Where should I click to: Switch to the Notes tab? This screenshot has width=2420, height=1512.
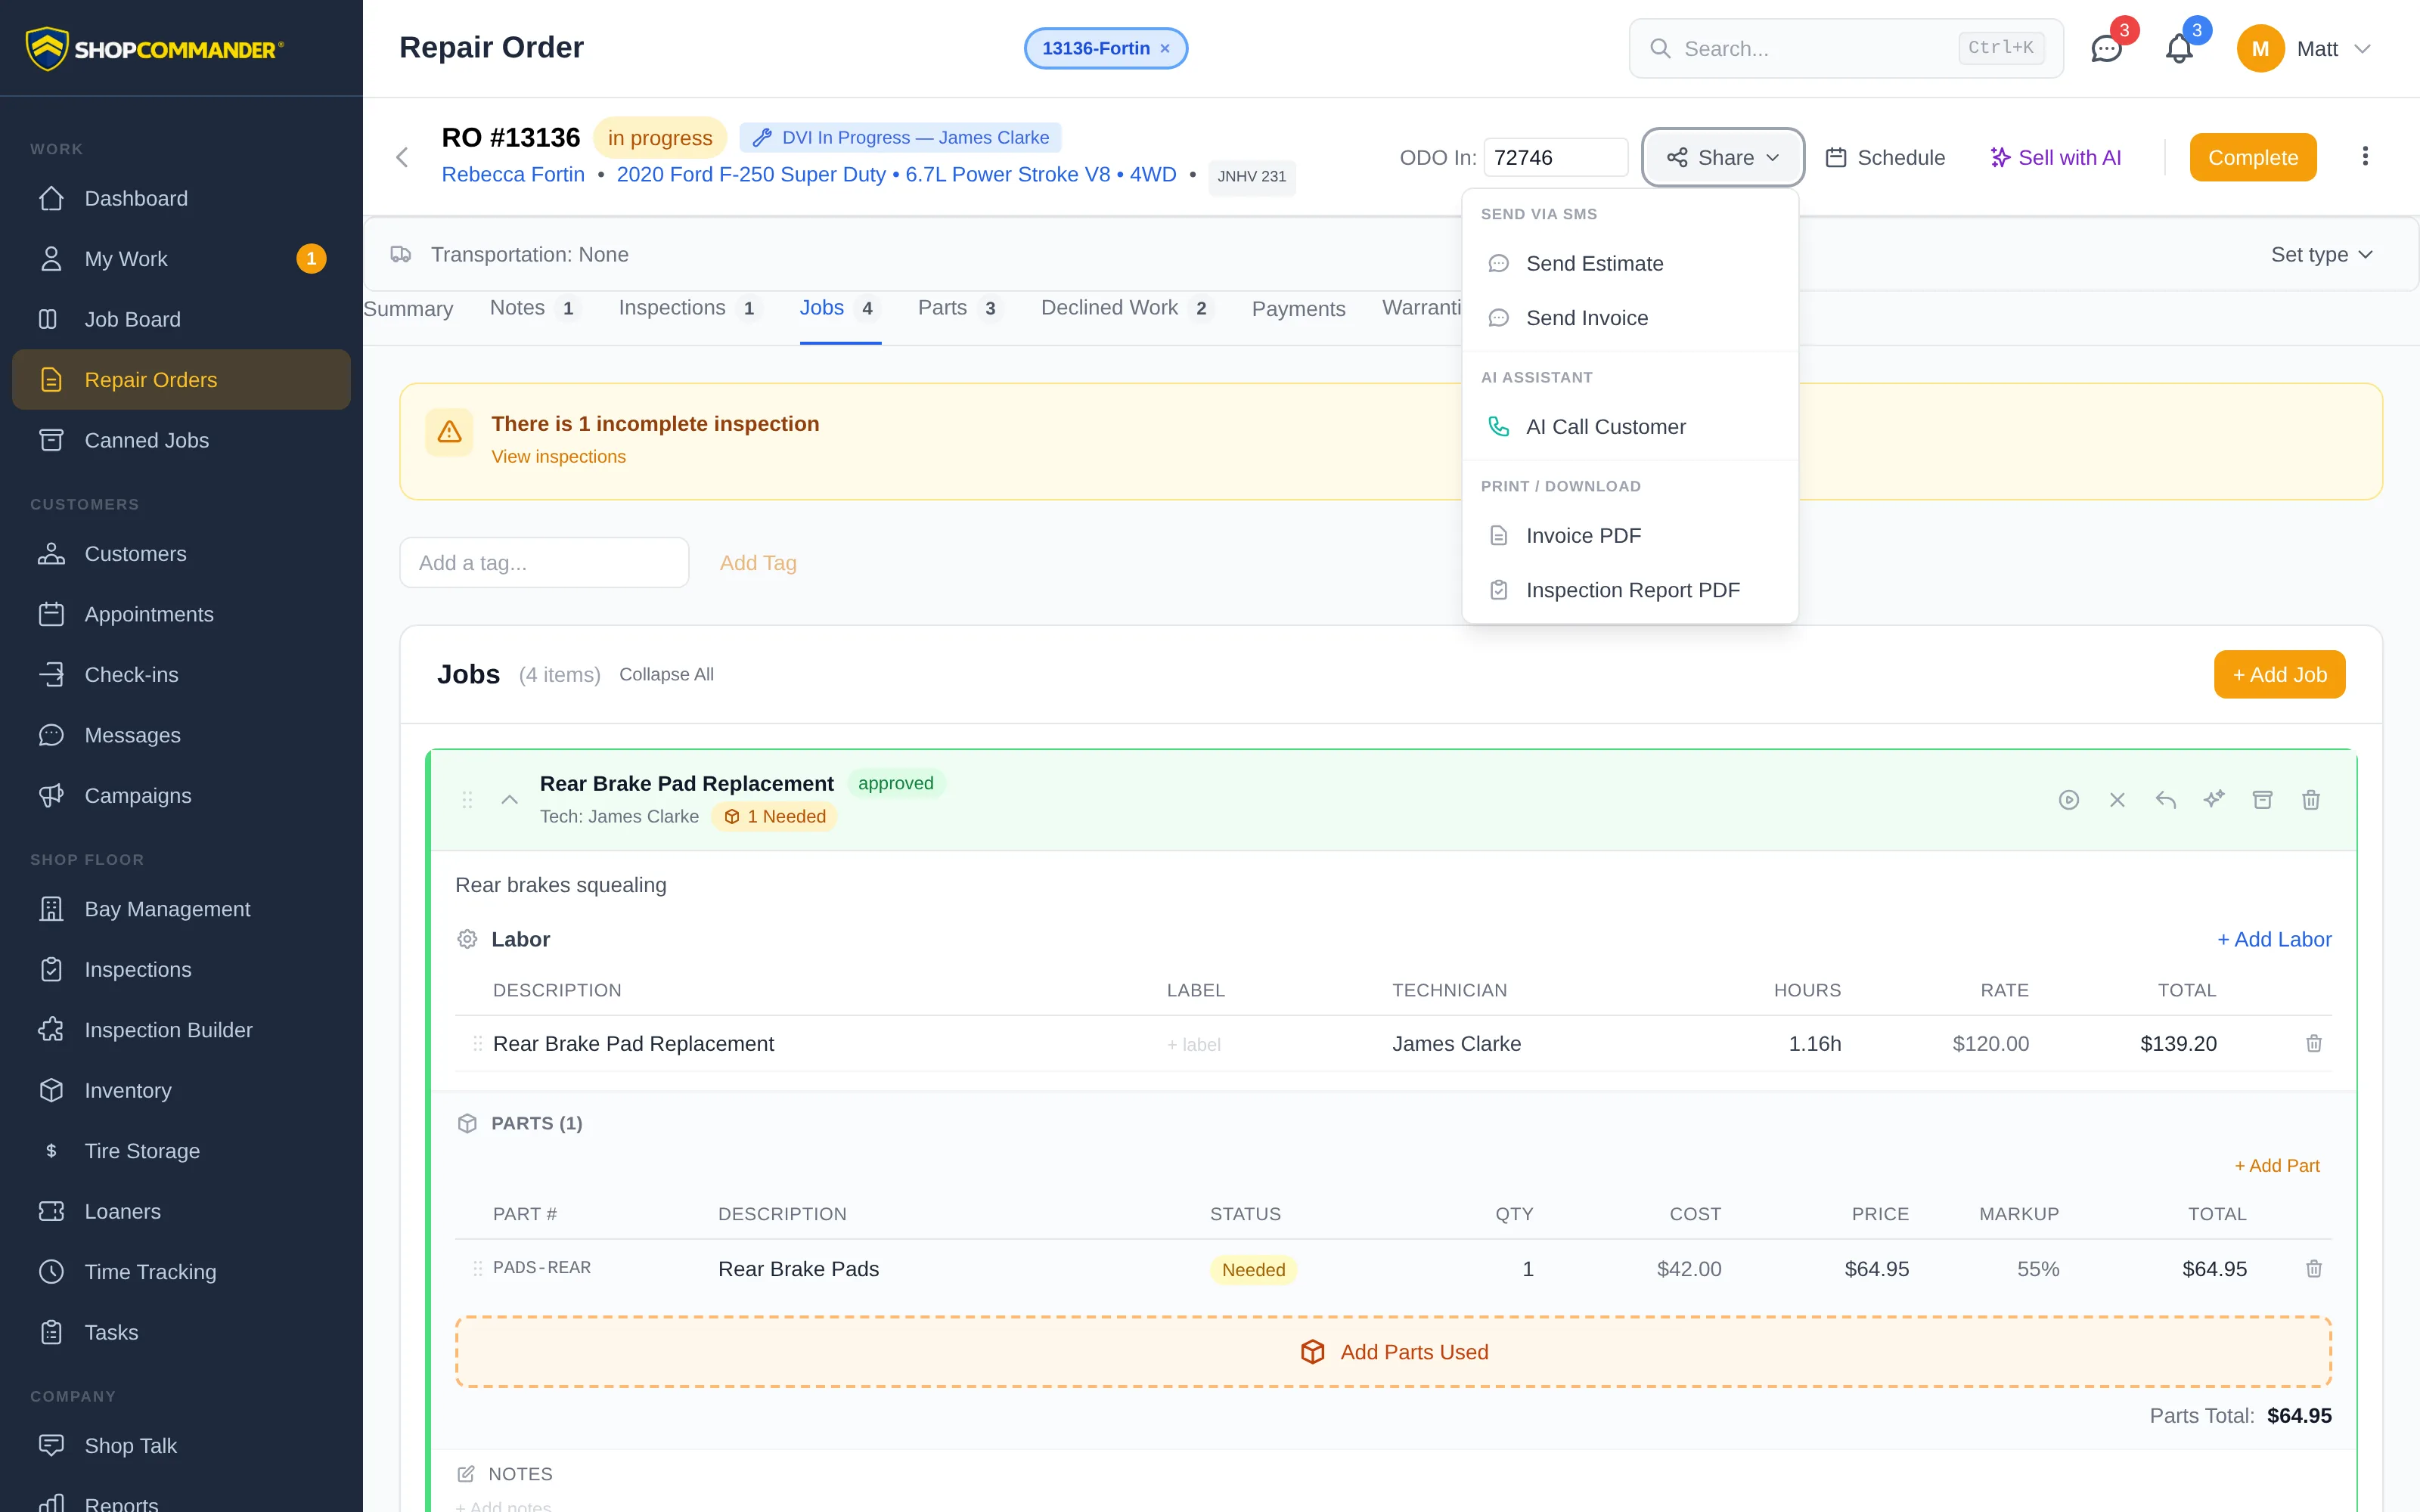click(535, 308)
